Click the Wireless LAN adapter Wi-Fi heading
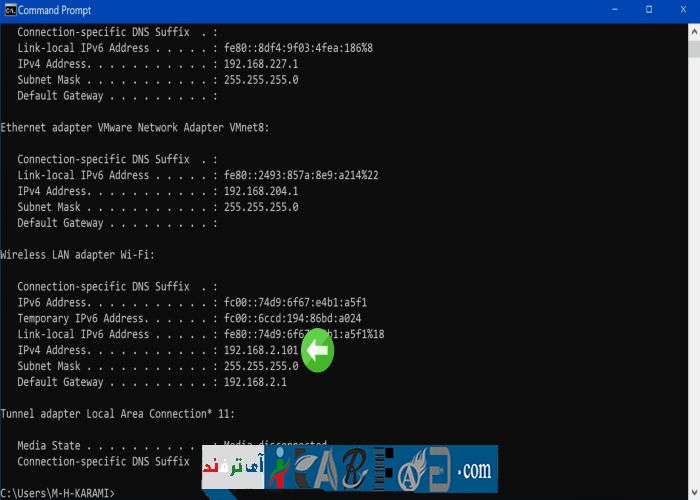The height and width of the screenshot is (500, 700). (77, 255)
